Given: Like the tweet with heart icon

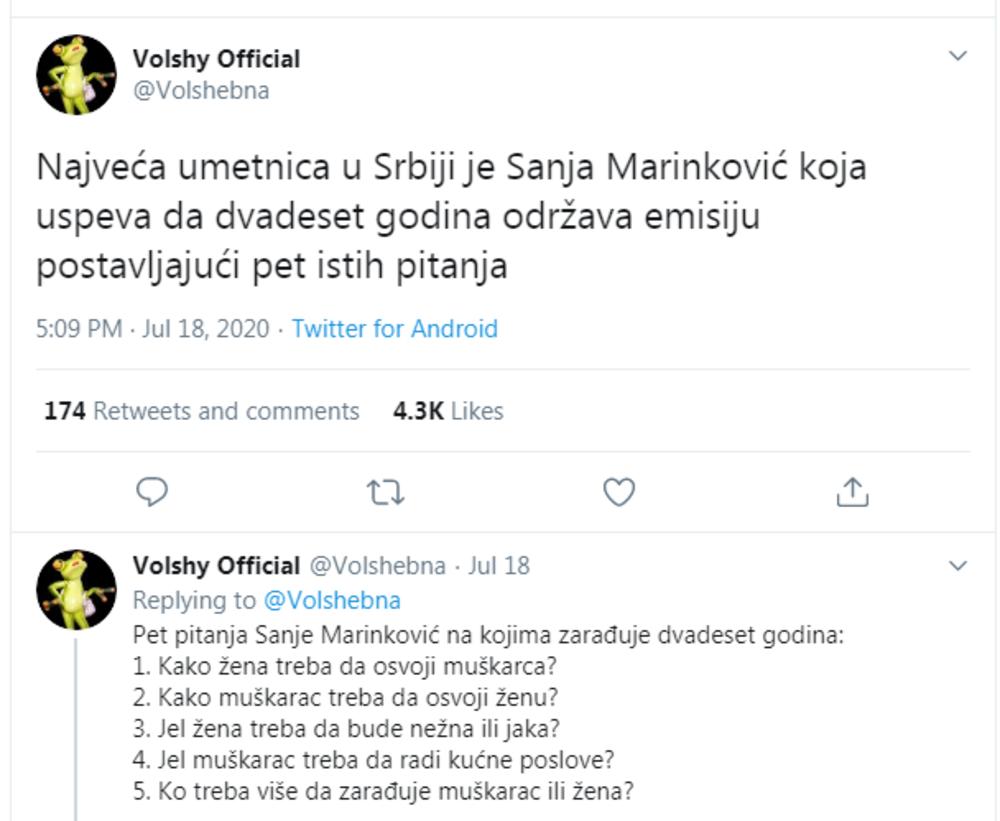Looking at the screenshot, I should point(619,491).
